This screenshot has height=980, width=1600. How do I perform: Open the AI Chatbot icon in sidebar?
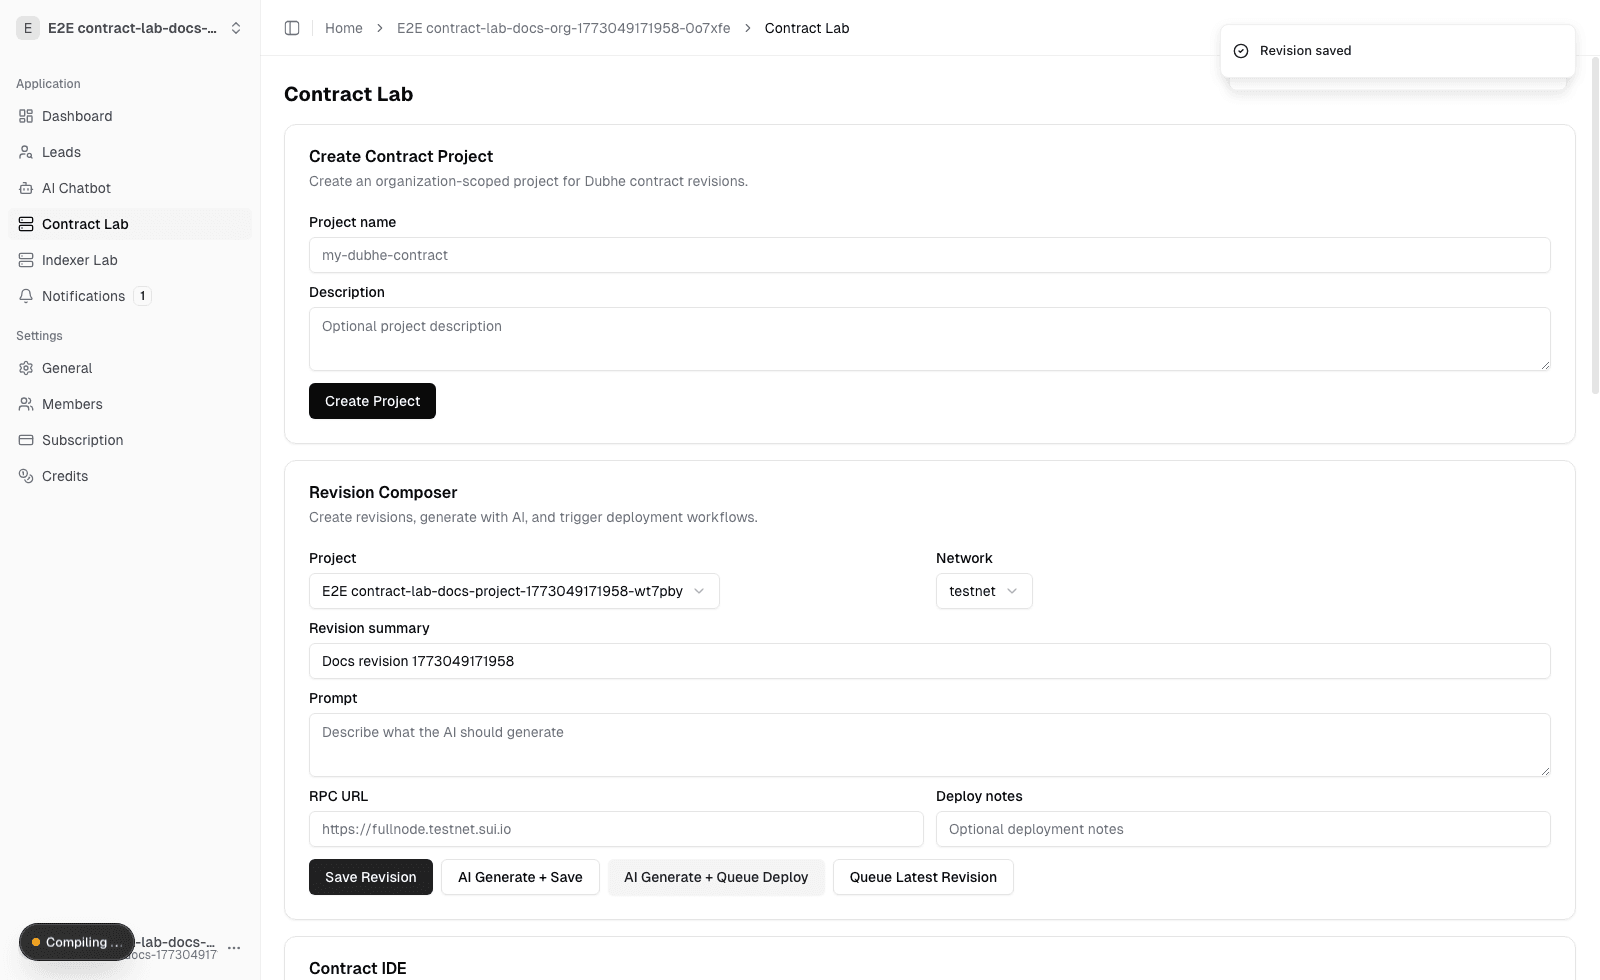26,188
